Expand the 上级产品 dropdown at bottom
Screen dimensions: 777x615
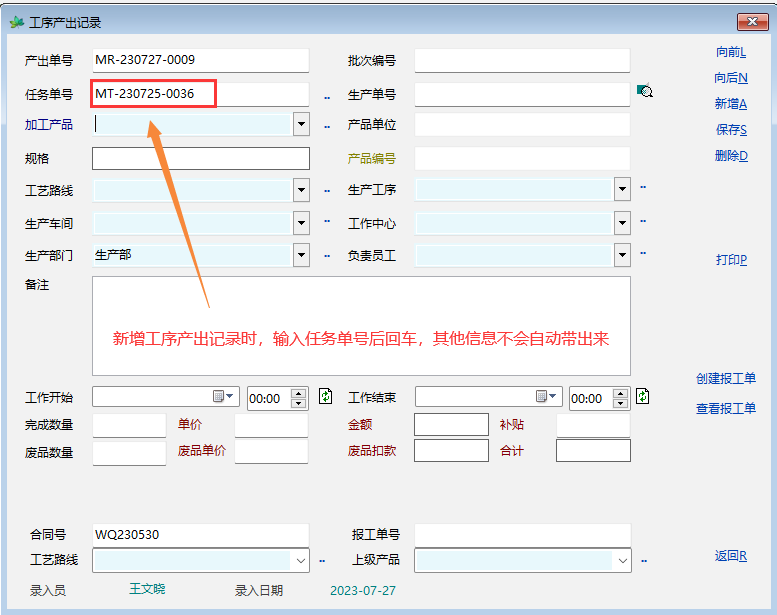pos(623,560)
